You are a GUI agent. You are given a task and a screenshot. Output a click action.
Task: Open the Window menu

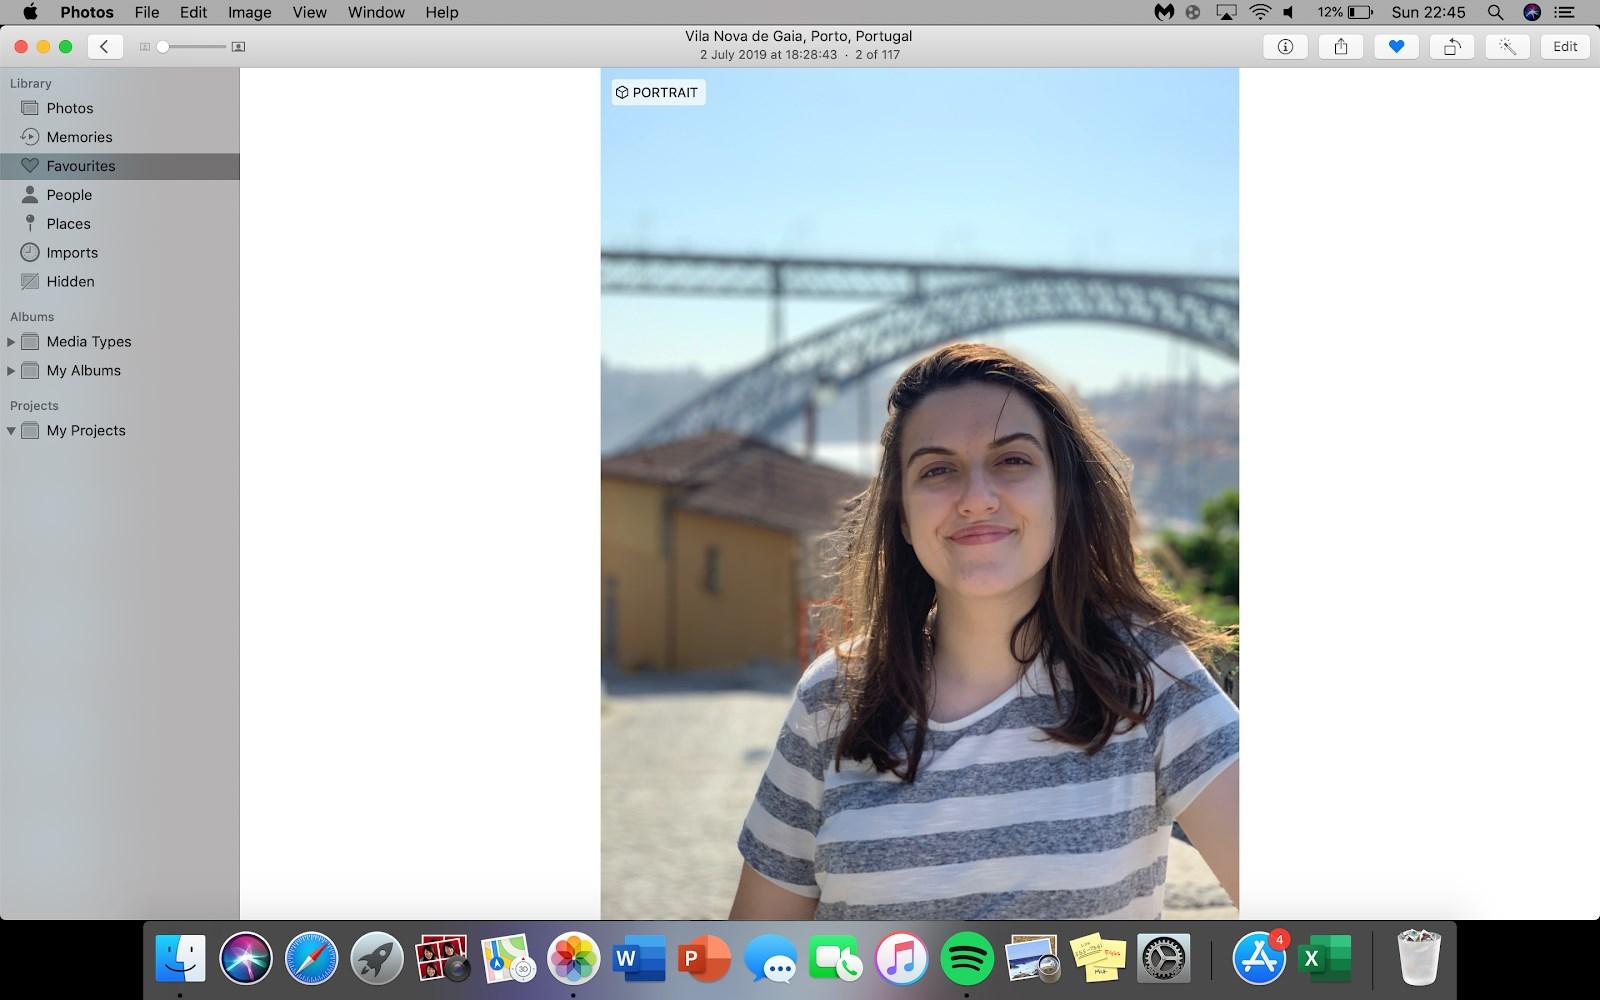click(x=376, y=12)
